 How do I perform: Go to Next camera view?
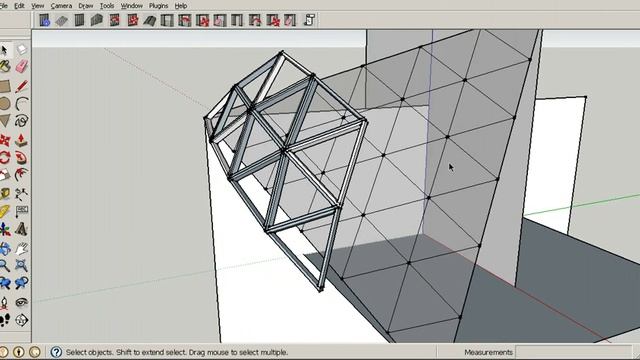(21, 283)
